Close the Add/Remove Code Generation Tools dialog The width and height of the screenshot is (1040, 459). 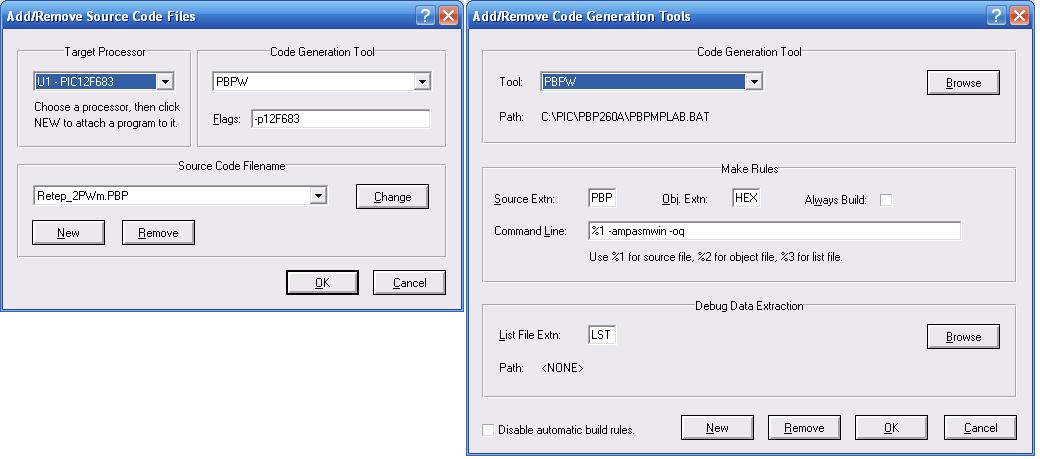[1019, 16]
